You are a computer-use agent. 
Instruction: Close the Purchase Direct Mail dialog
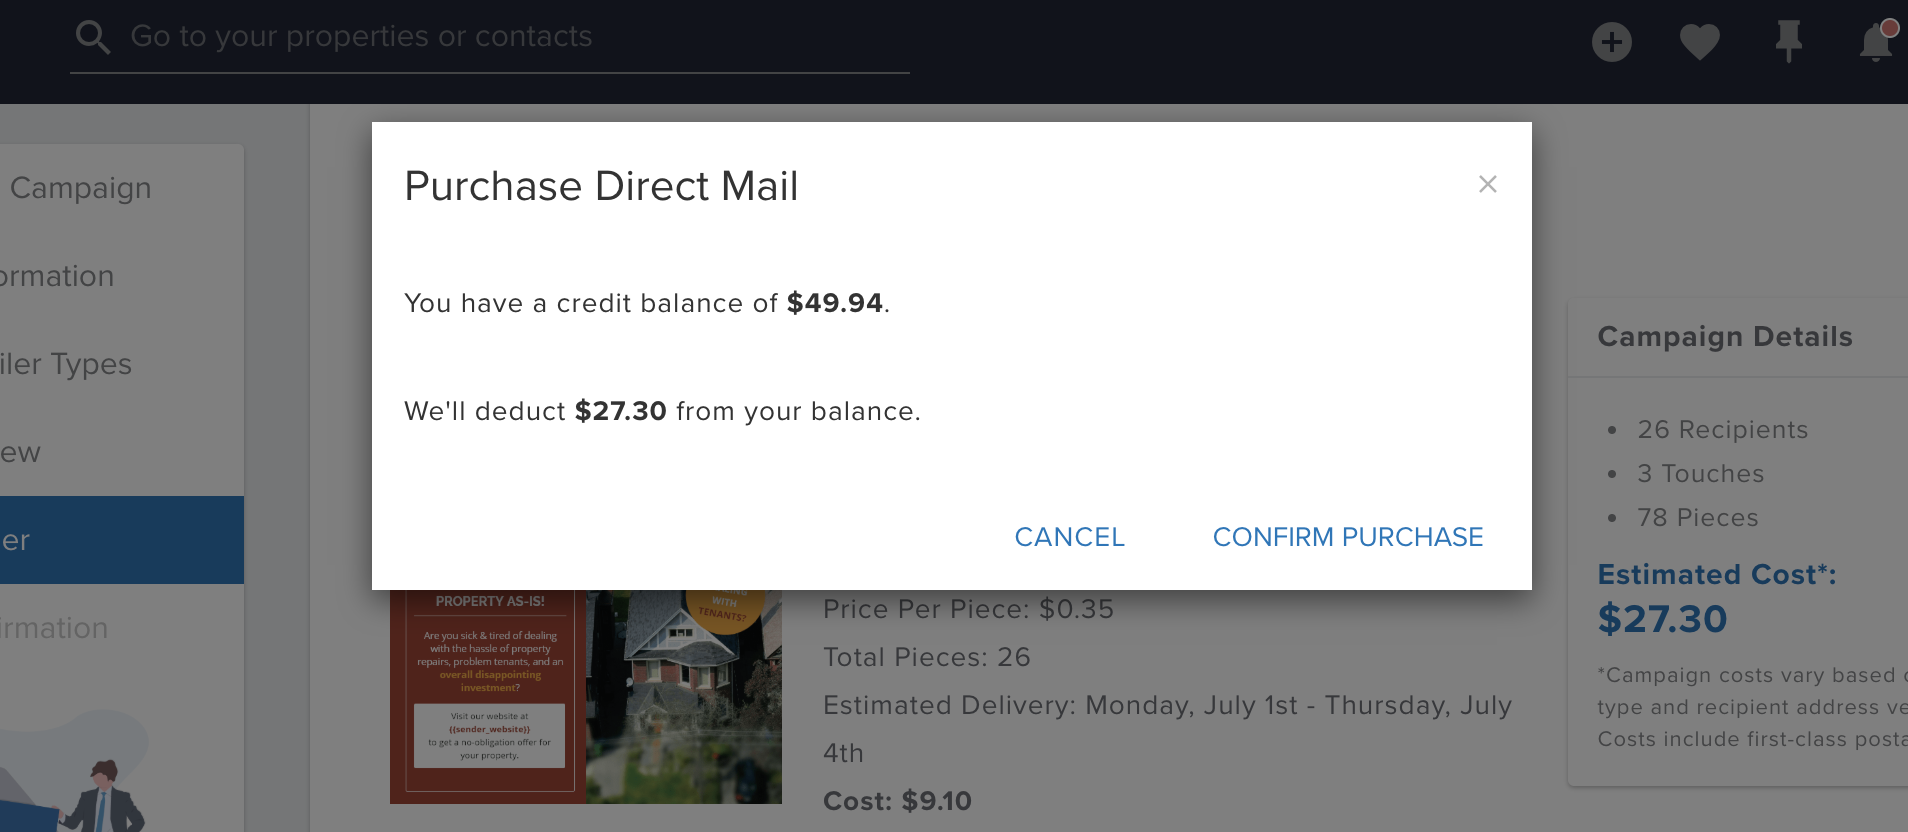[1487, 184]
